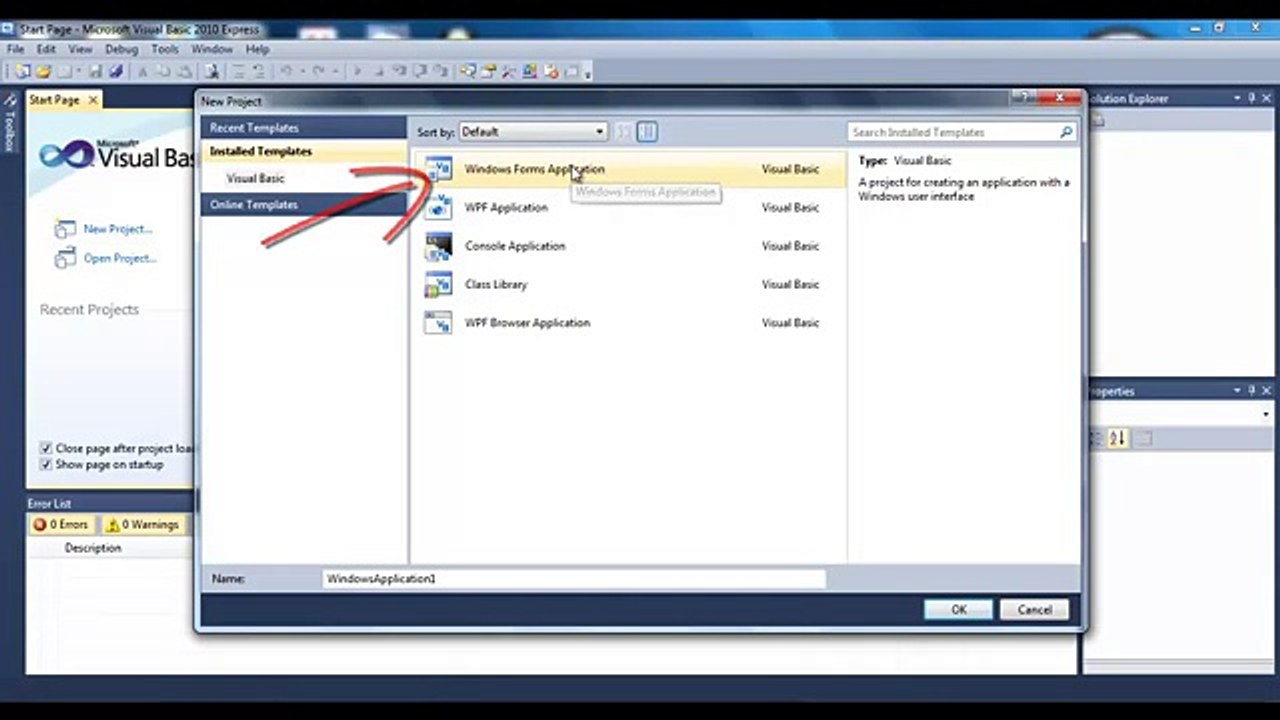Click the New Project... link
This screenshot has height=720, width=1280.
point(118,229)
